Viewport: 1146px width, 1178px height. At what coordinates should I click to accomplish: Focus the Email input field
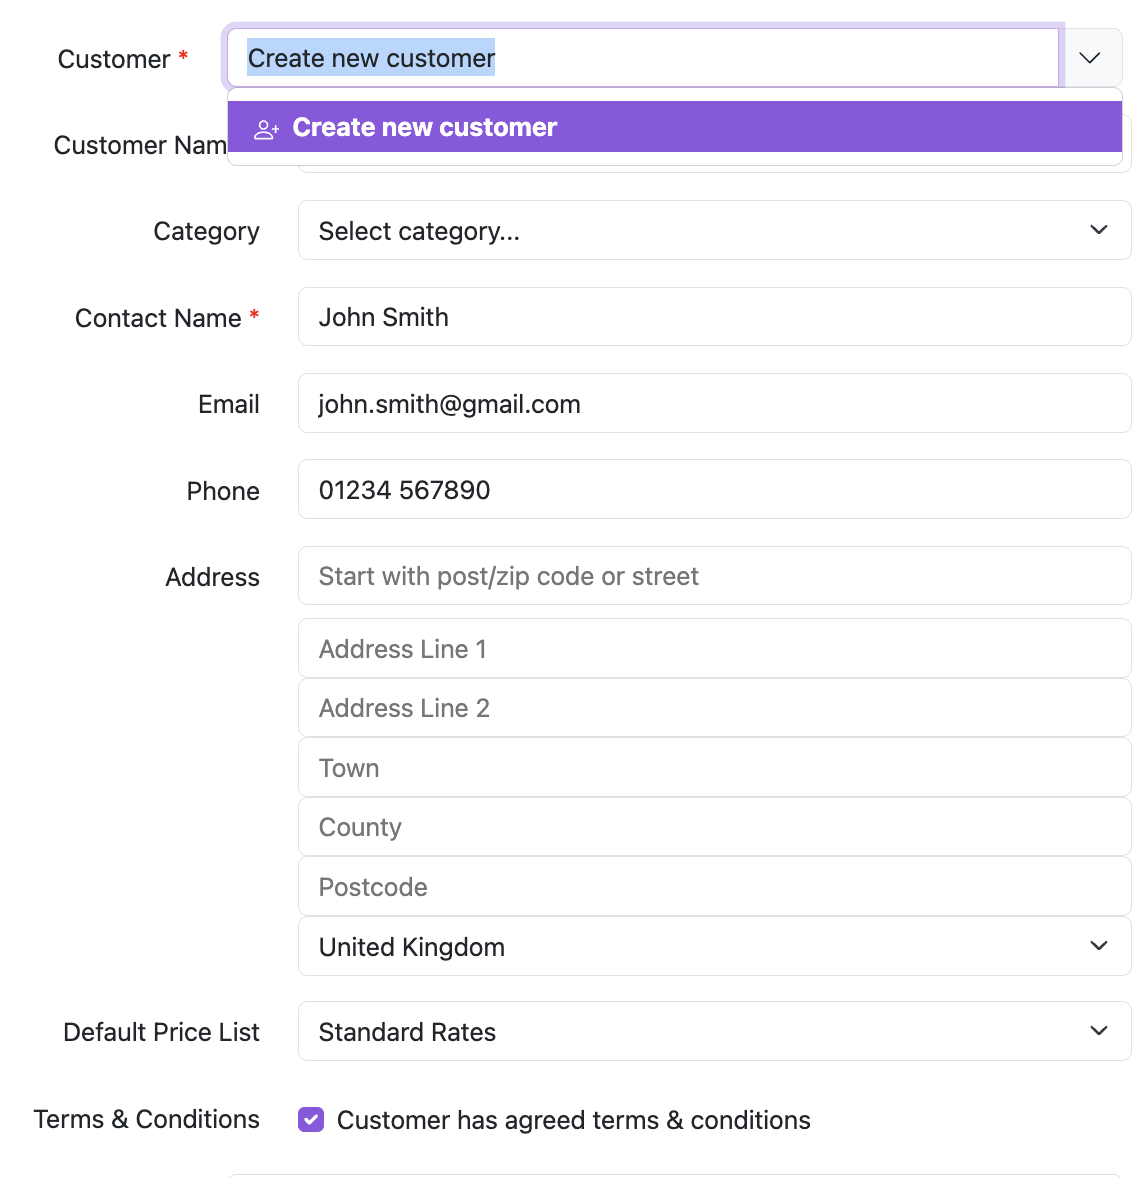pyautogui.click(x=714, y=404)
